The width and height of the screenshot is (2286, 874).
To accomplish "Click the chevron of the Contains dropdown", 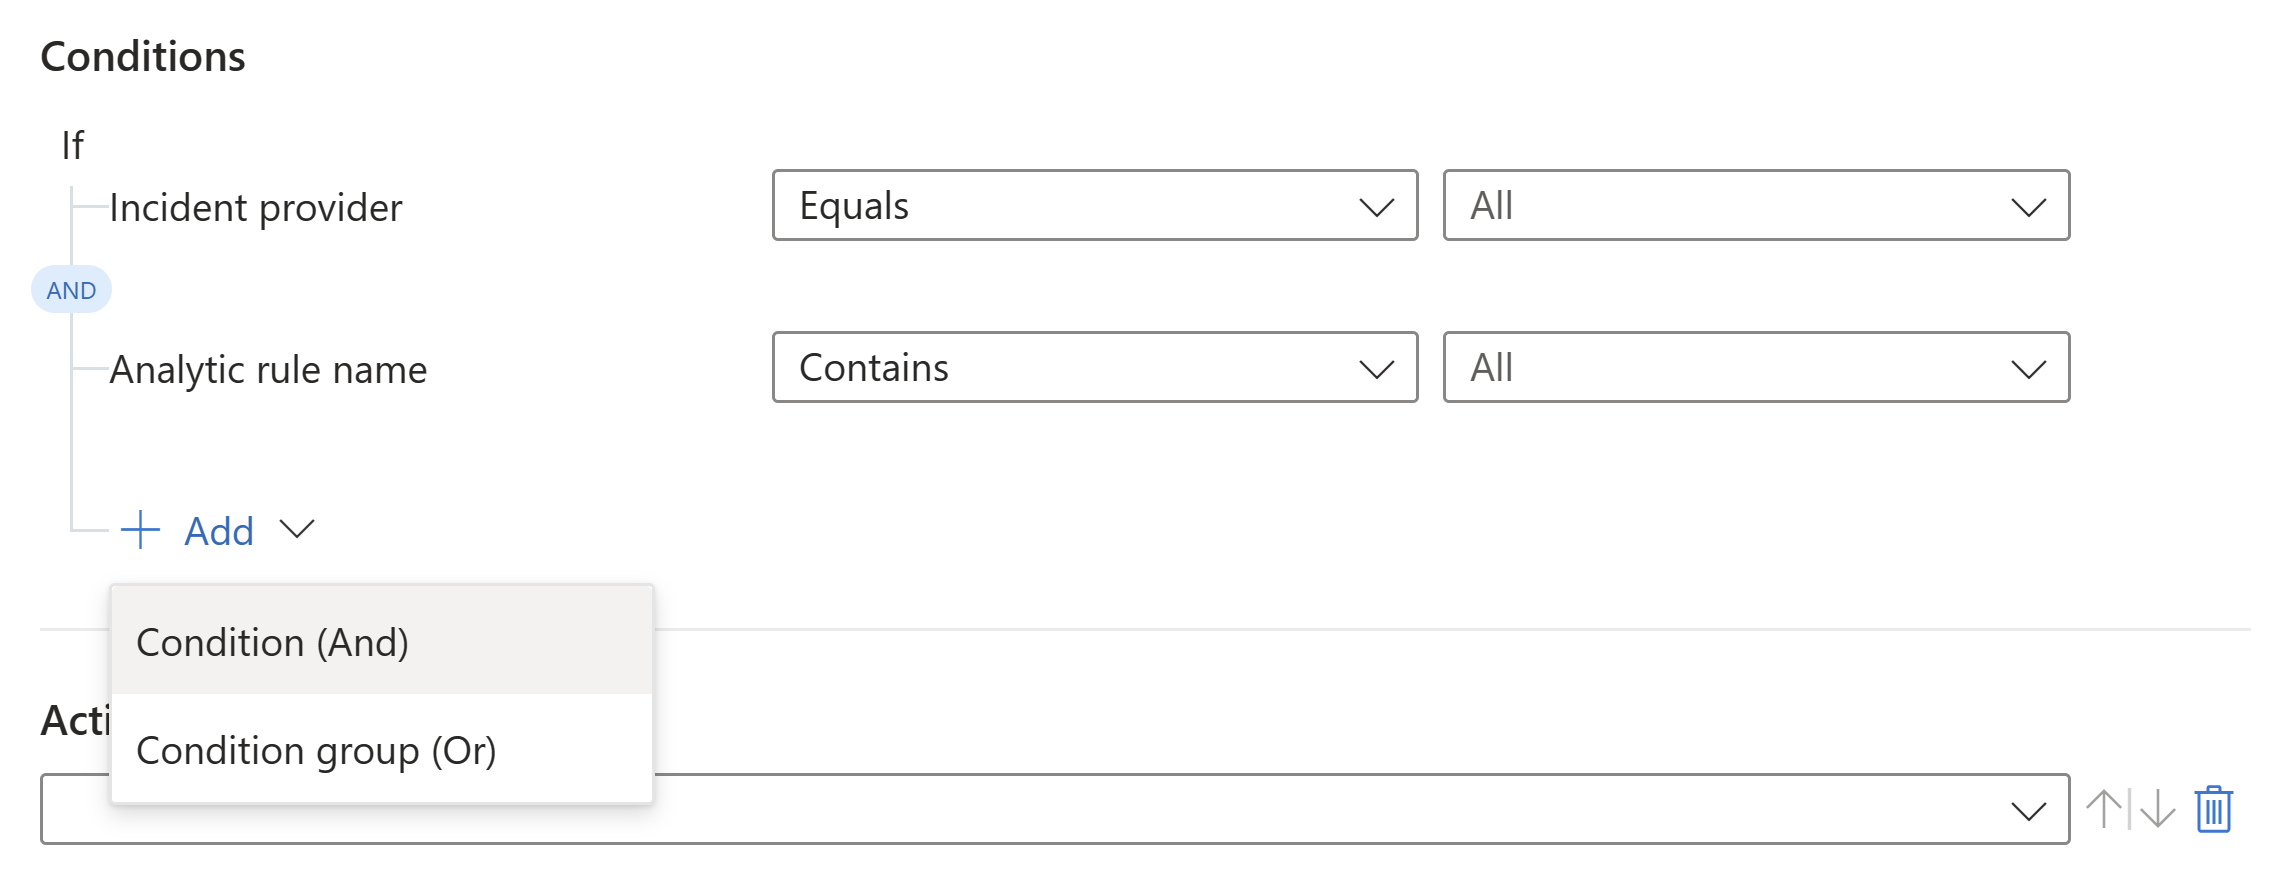I will click(x=1377, y=368).
